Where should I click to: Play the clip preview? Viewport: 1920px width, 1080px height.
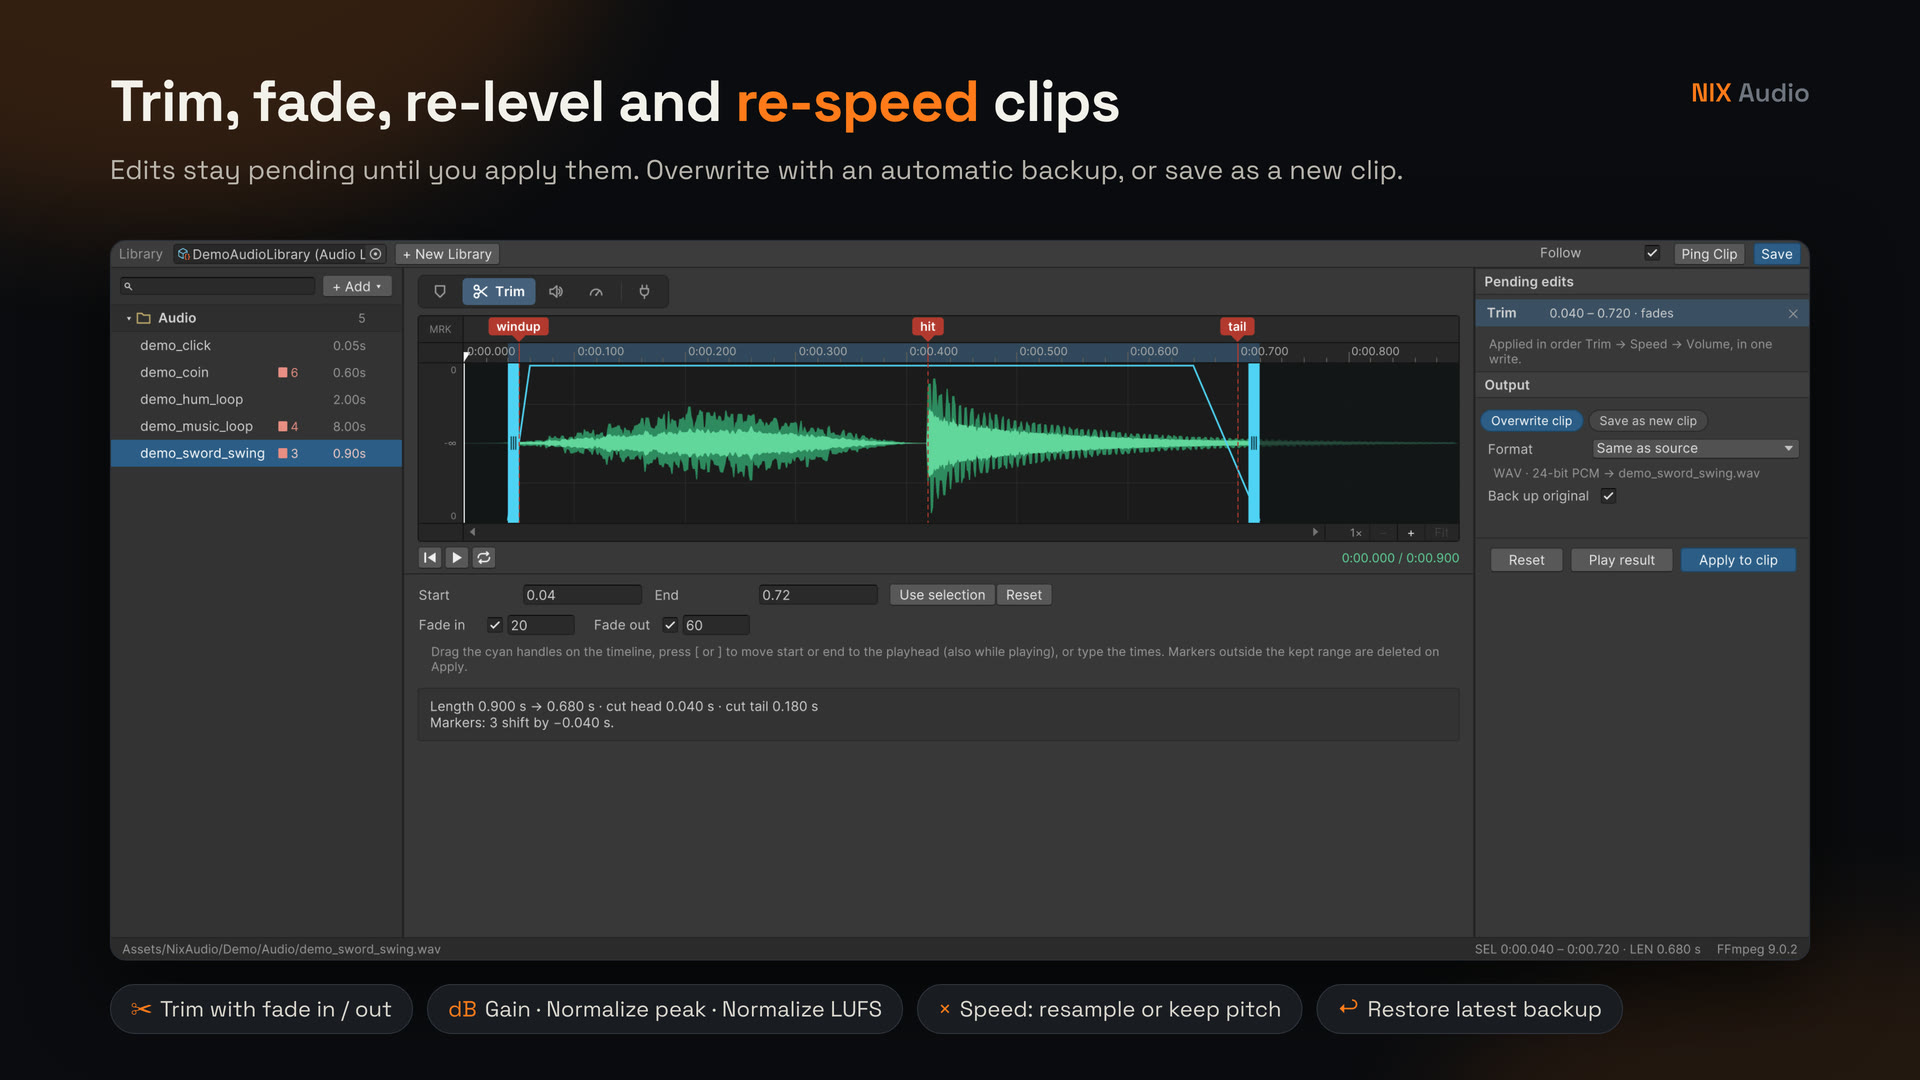coord(456,558)
